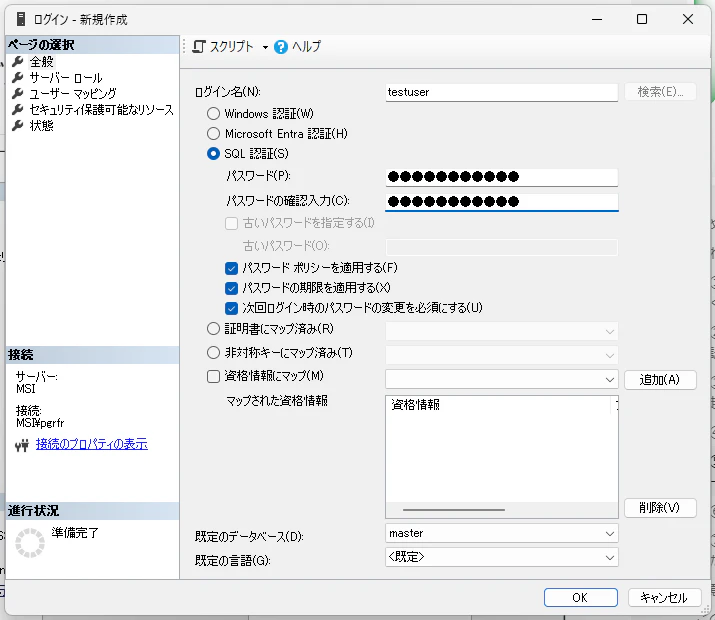Click the OK button
This screenshot has width=715, height=620.
580,598
